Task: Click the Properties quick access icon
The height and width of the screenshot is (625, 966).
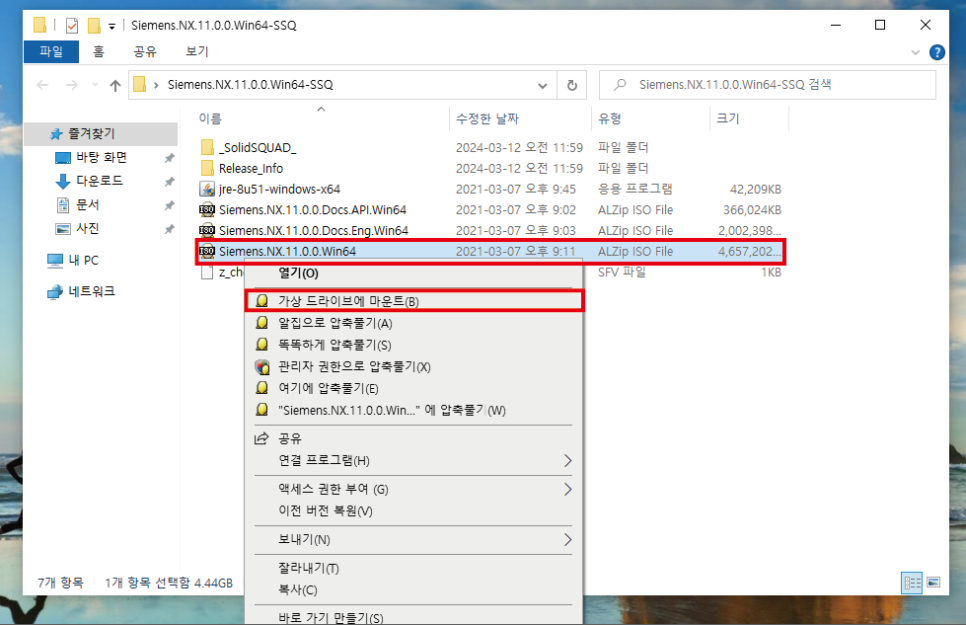Action: 72,25
